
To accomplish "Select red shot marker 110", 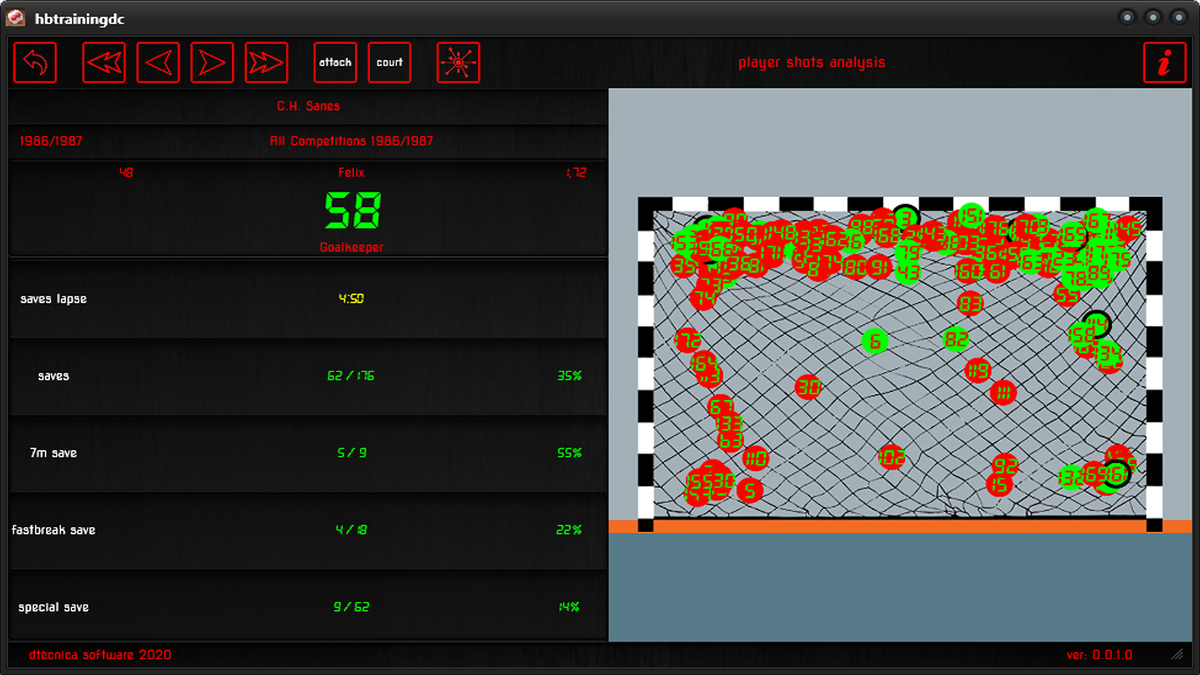I will [755, 459].
